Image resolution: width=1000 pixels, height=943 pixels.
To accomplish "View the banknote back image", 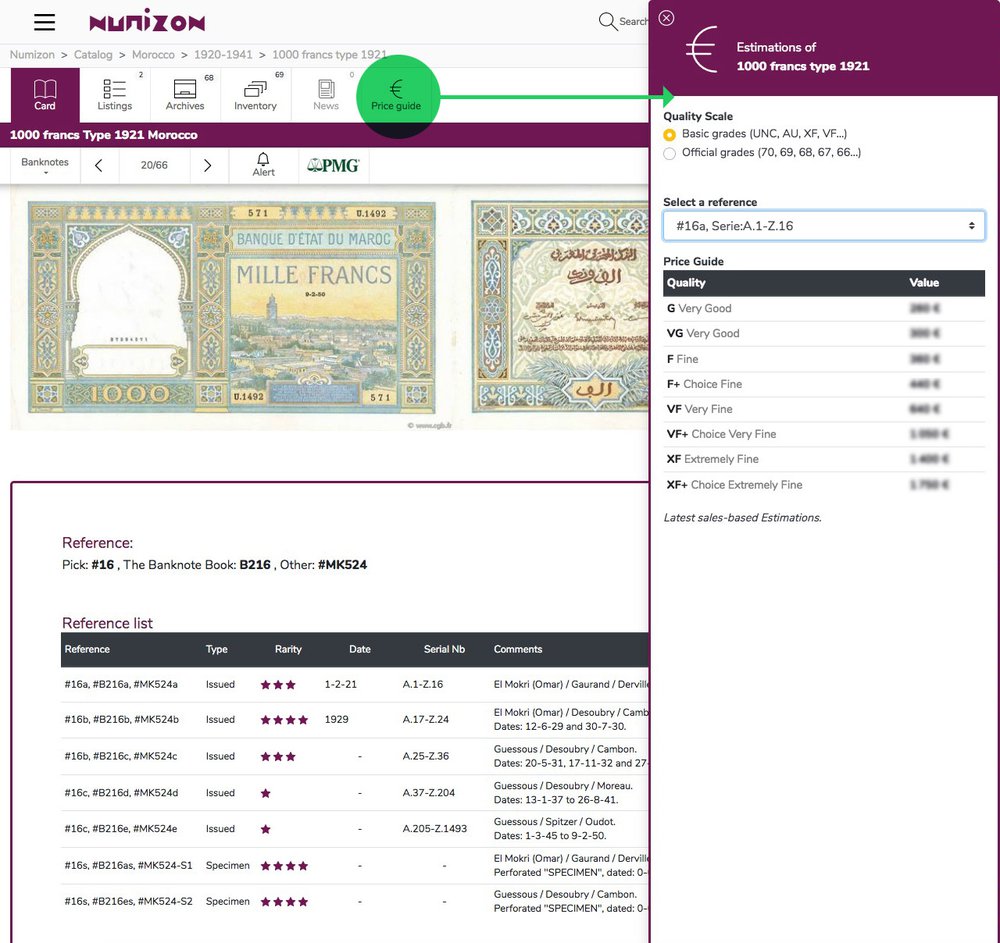I will pyautogui.click(x=560, y=306).
